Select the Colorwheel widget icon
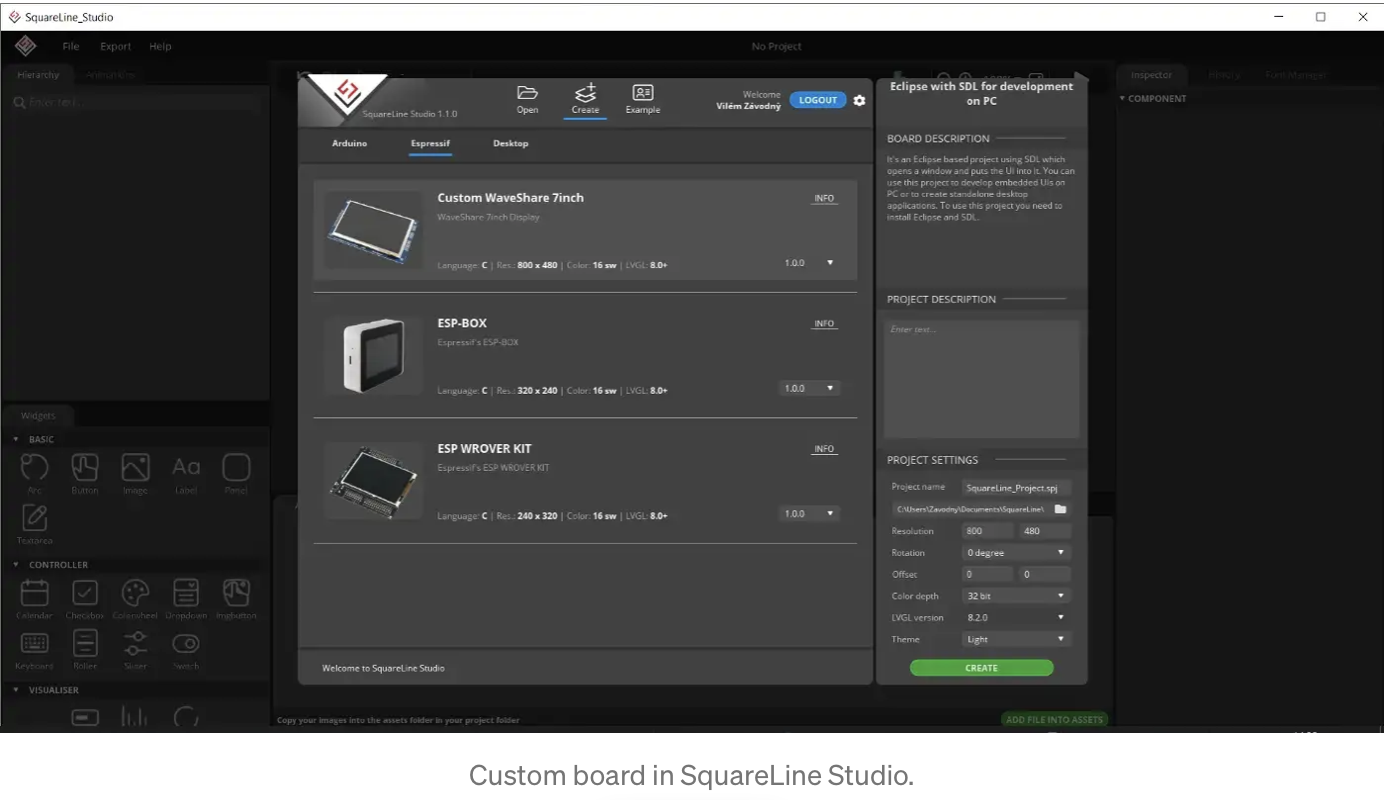Screen dimensions: 1384x800 click(135, 593)
